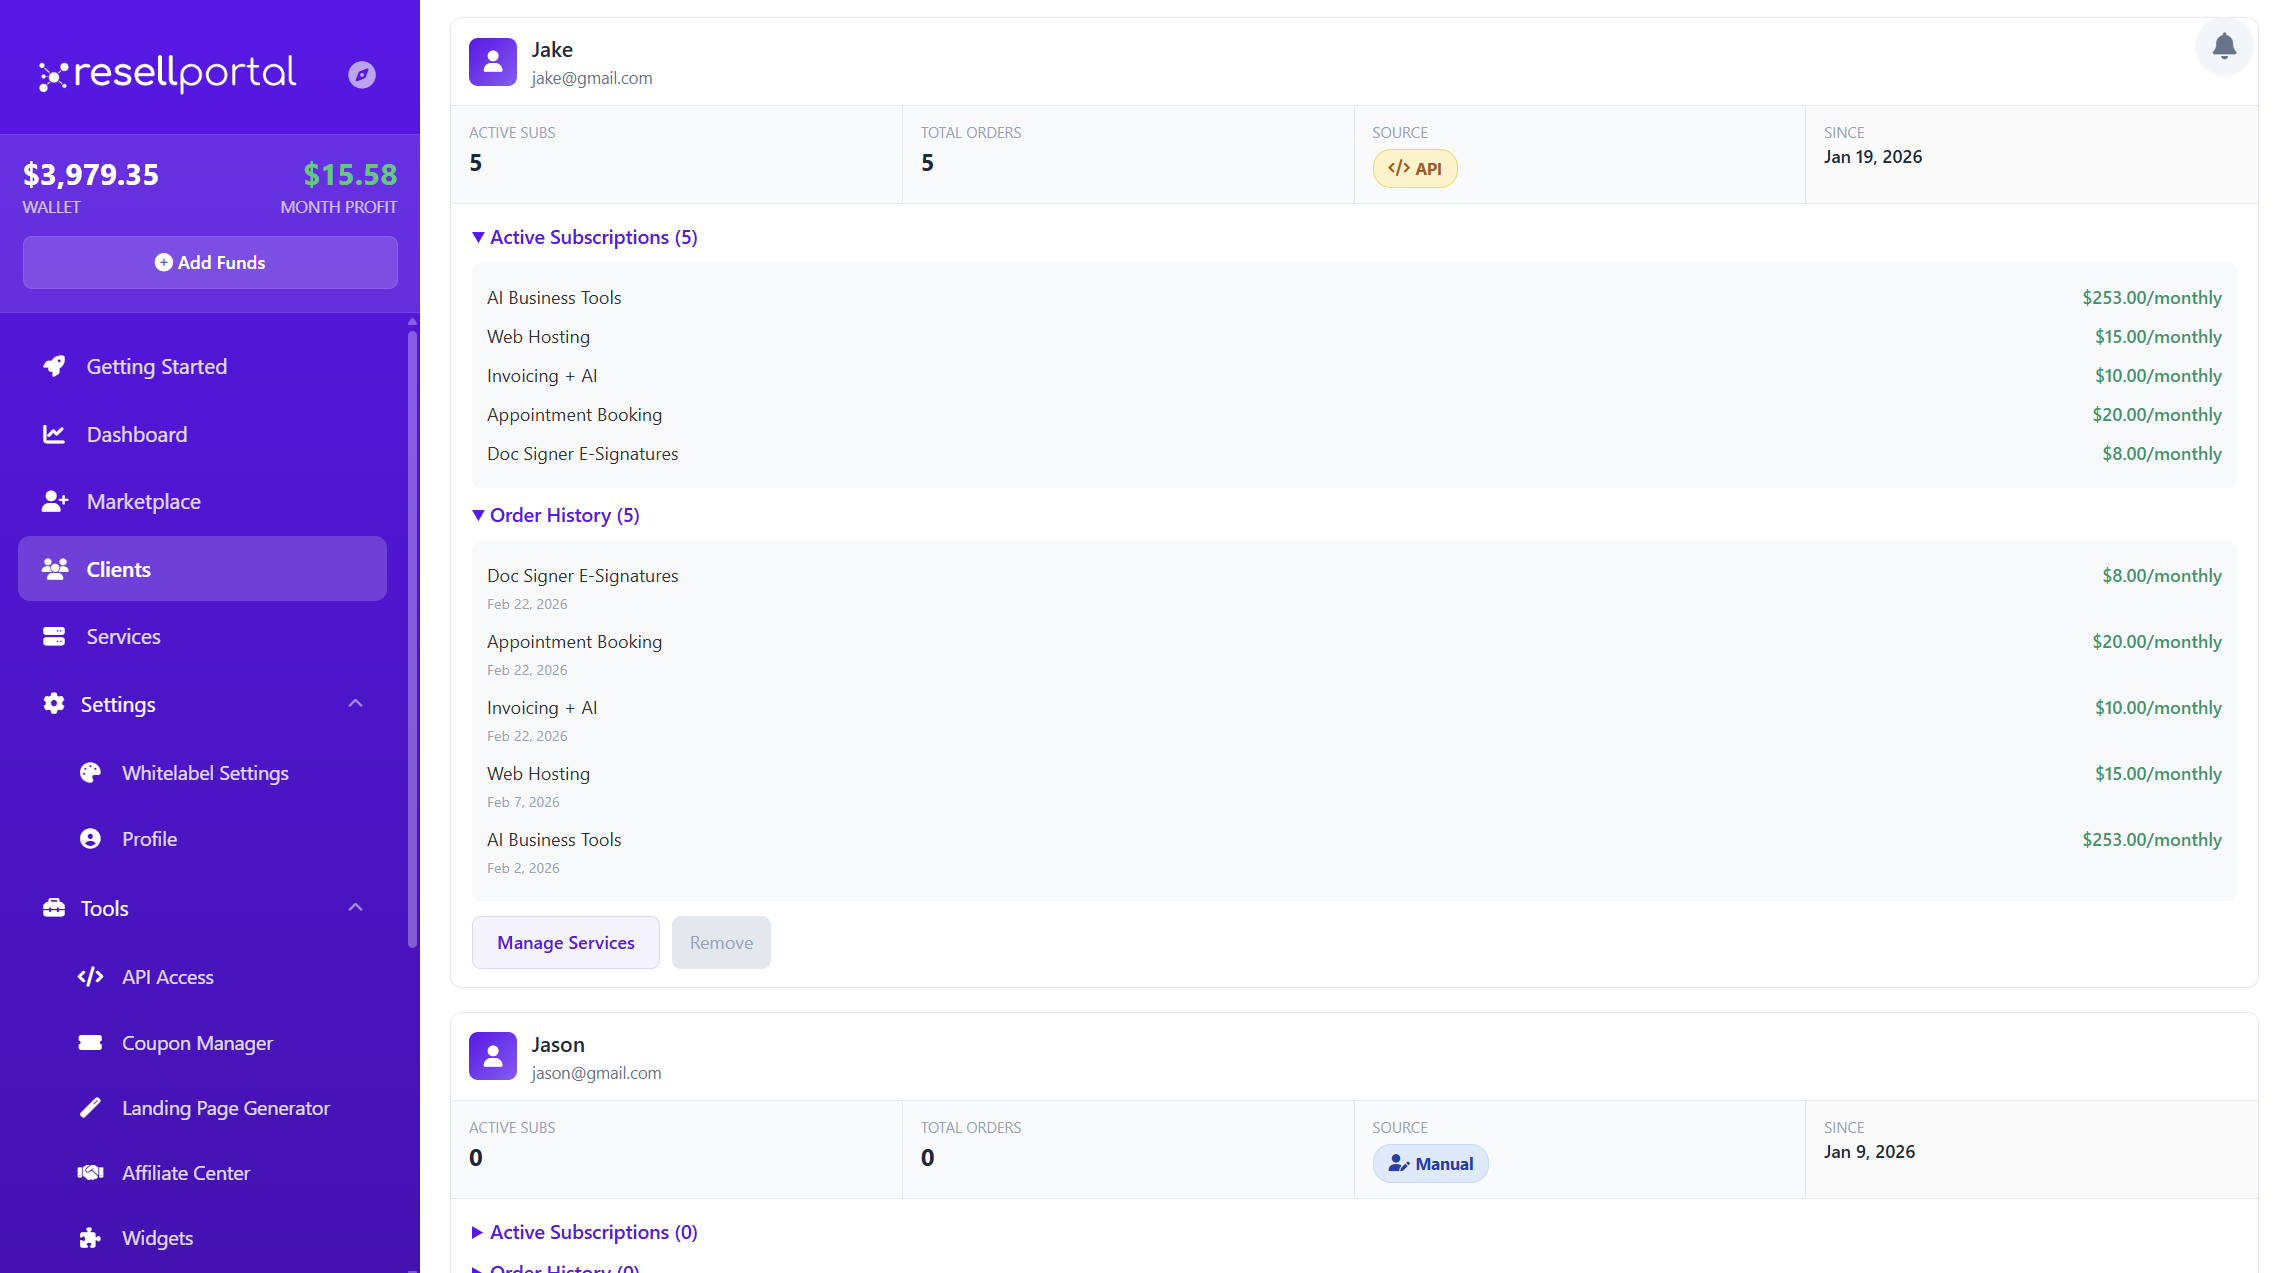The height and width of the screenshot is (1273, 2280).
Task: Click the Dashboard chart icon
Action: tap(54, 434)
